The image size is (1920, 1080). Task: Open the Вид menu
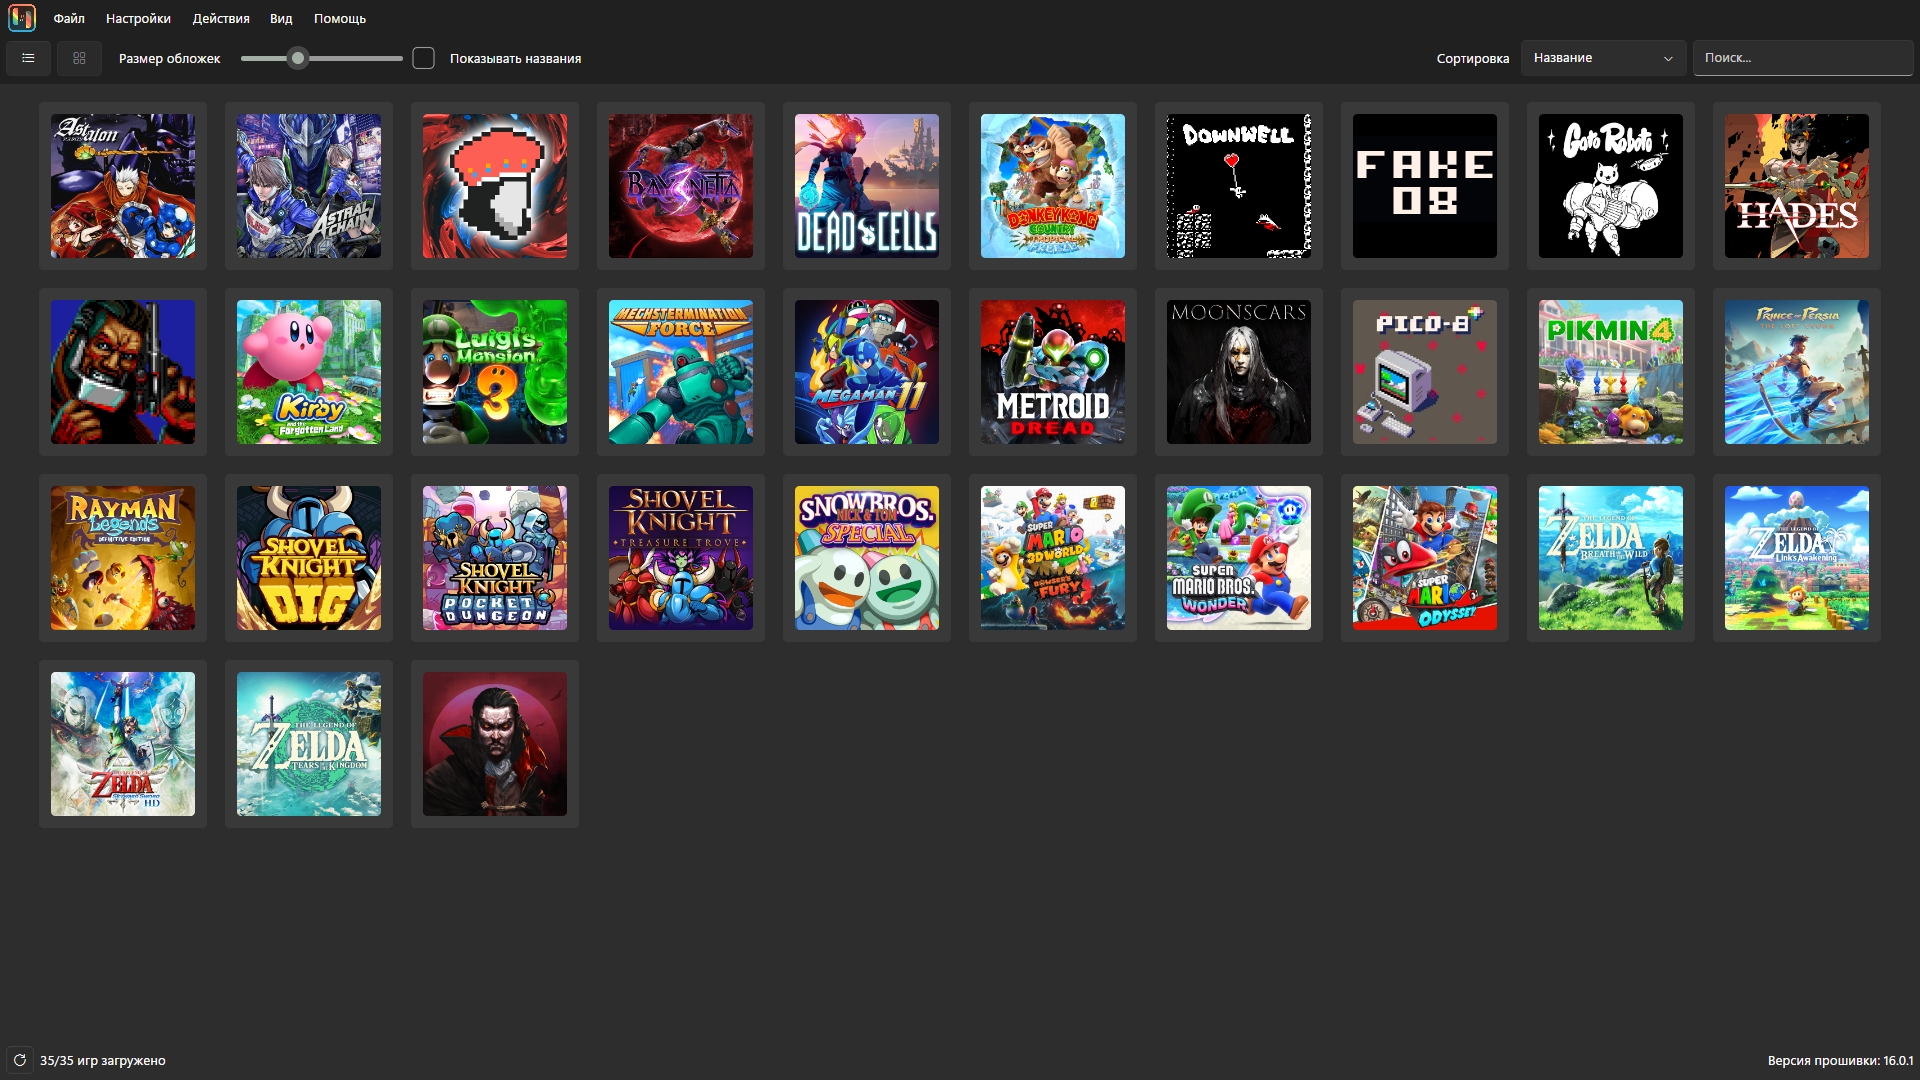coord(281,18)
